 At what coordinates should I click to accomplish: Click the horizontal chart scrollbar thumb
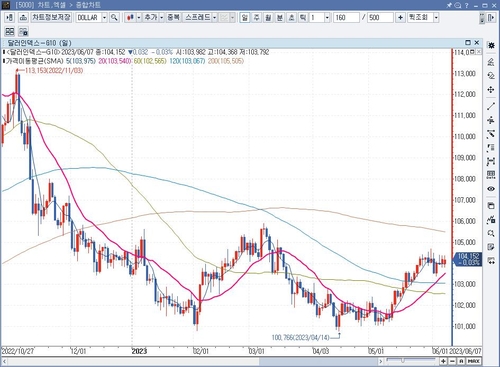coord(318,361)
